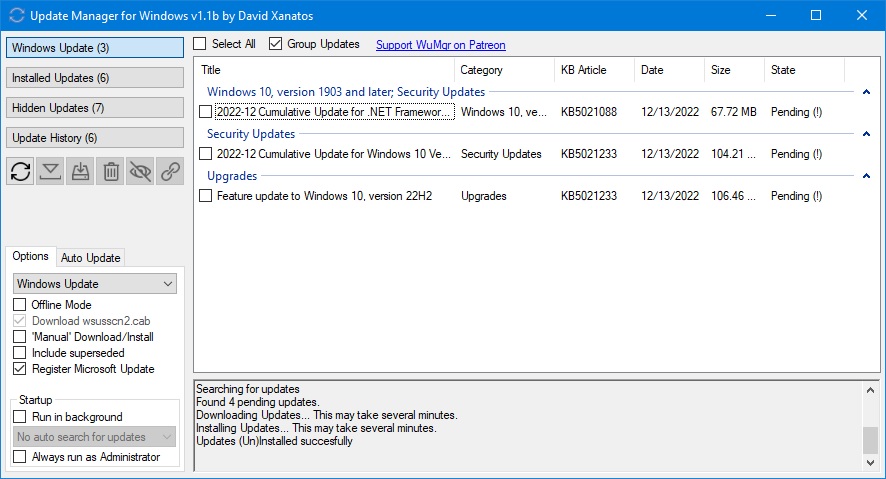
Task: Untick the Group Updates checkbox
Action: 275,43
